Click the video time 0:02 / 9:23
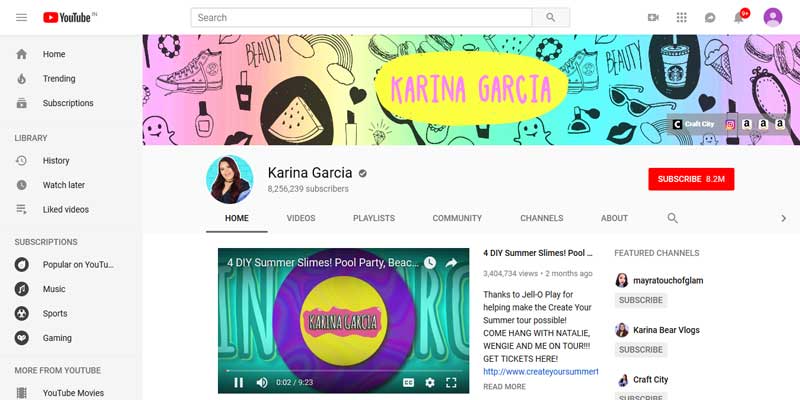 click(294, 382)
